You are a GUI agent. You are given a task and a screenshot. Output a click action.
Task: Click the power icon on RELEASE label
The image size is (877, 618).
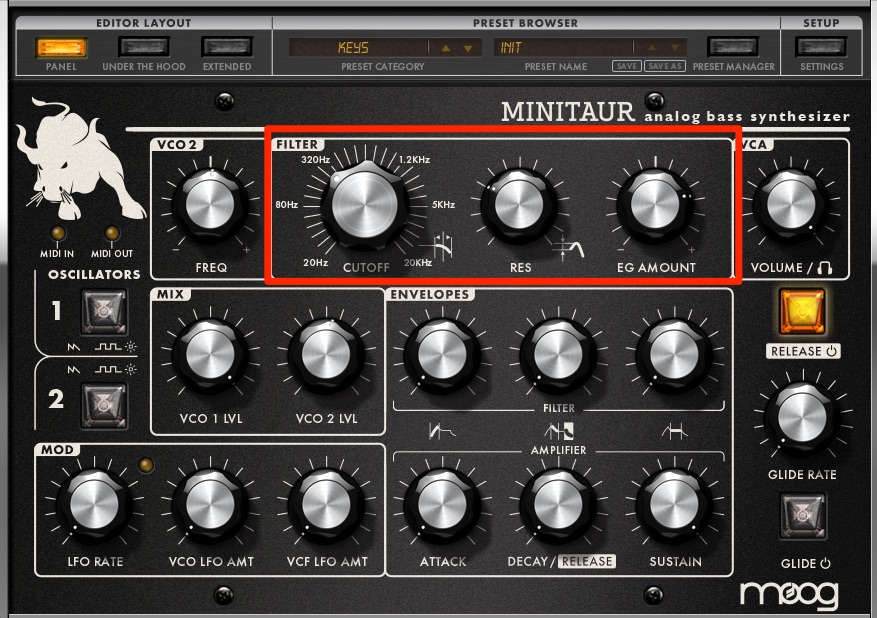click(x=831, y=351)
